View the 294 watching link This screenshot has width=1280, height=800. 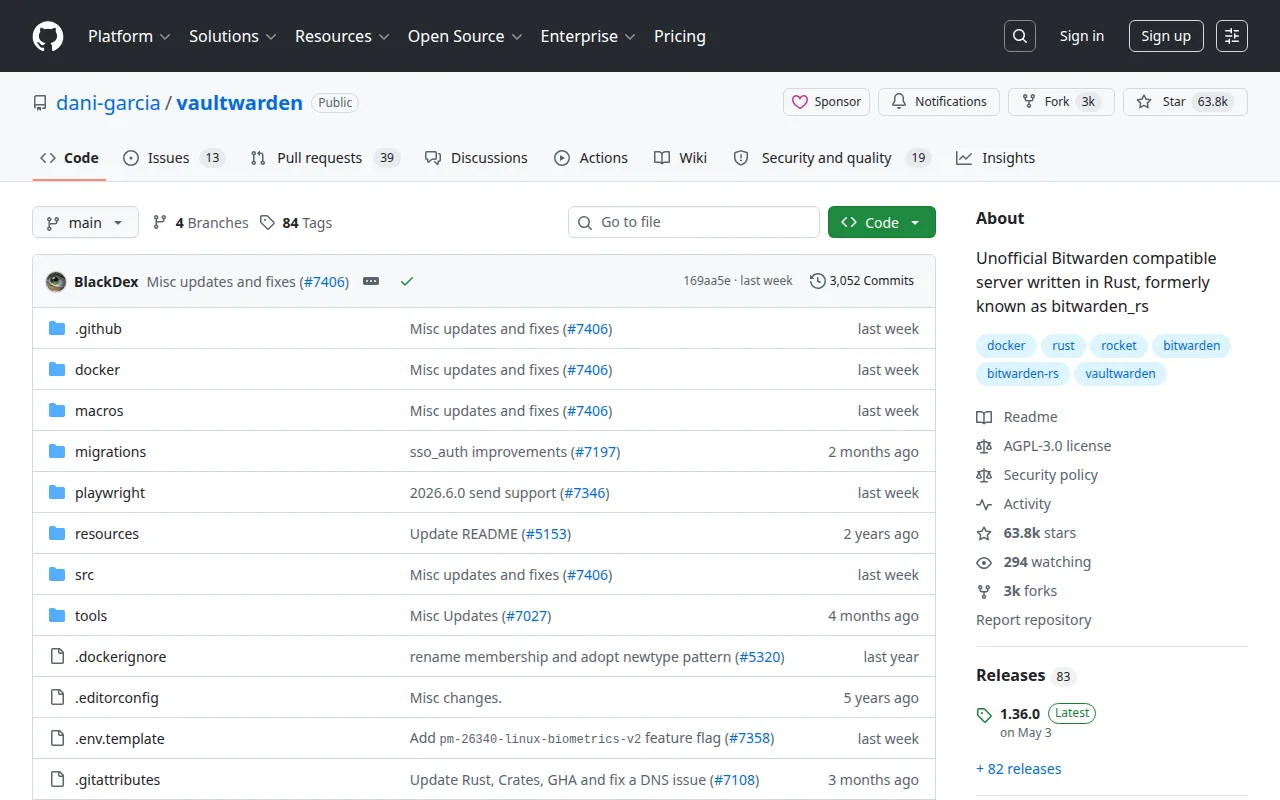(1034, 562)
